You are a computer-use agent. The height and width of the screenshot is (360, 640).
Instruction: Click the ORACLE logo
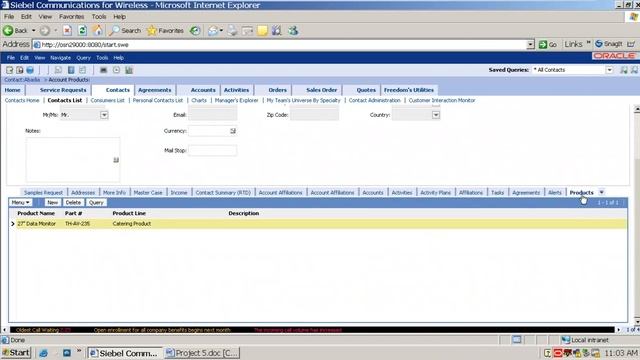[614, 56]
